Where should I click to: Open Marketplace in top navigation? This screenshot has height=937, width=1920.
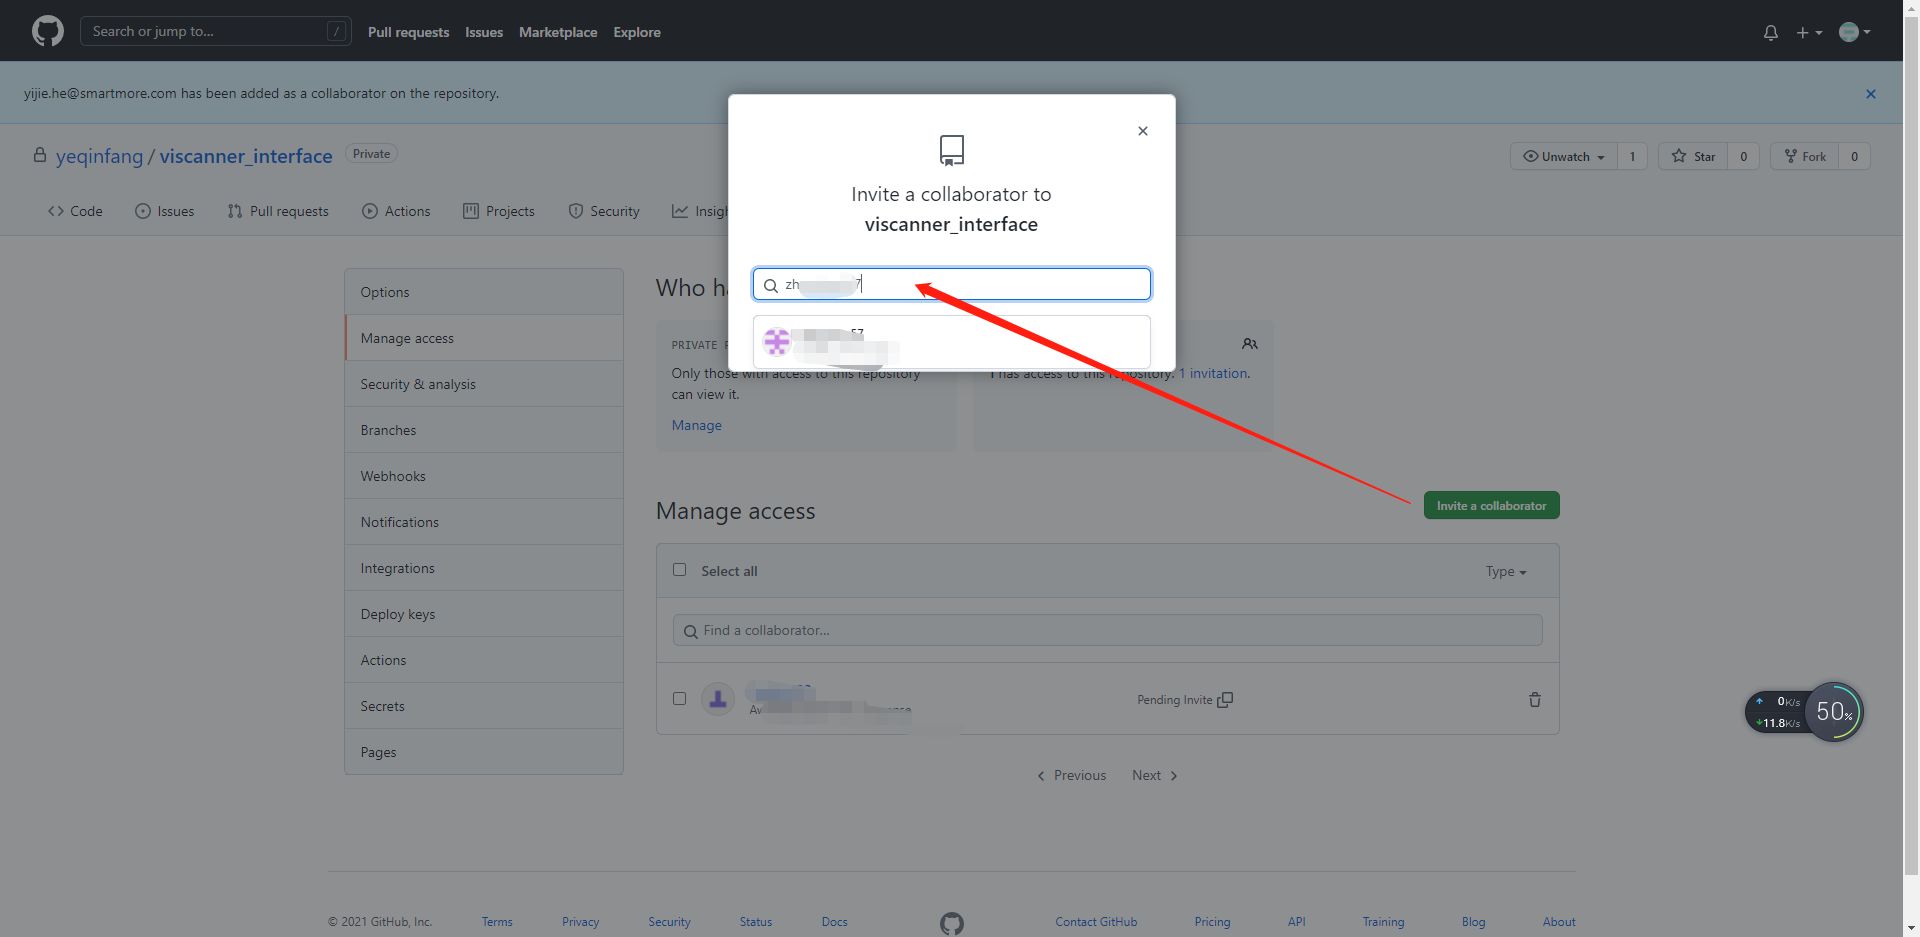(x=558, y=32)
